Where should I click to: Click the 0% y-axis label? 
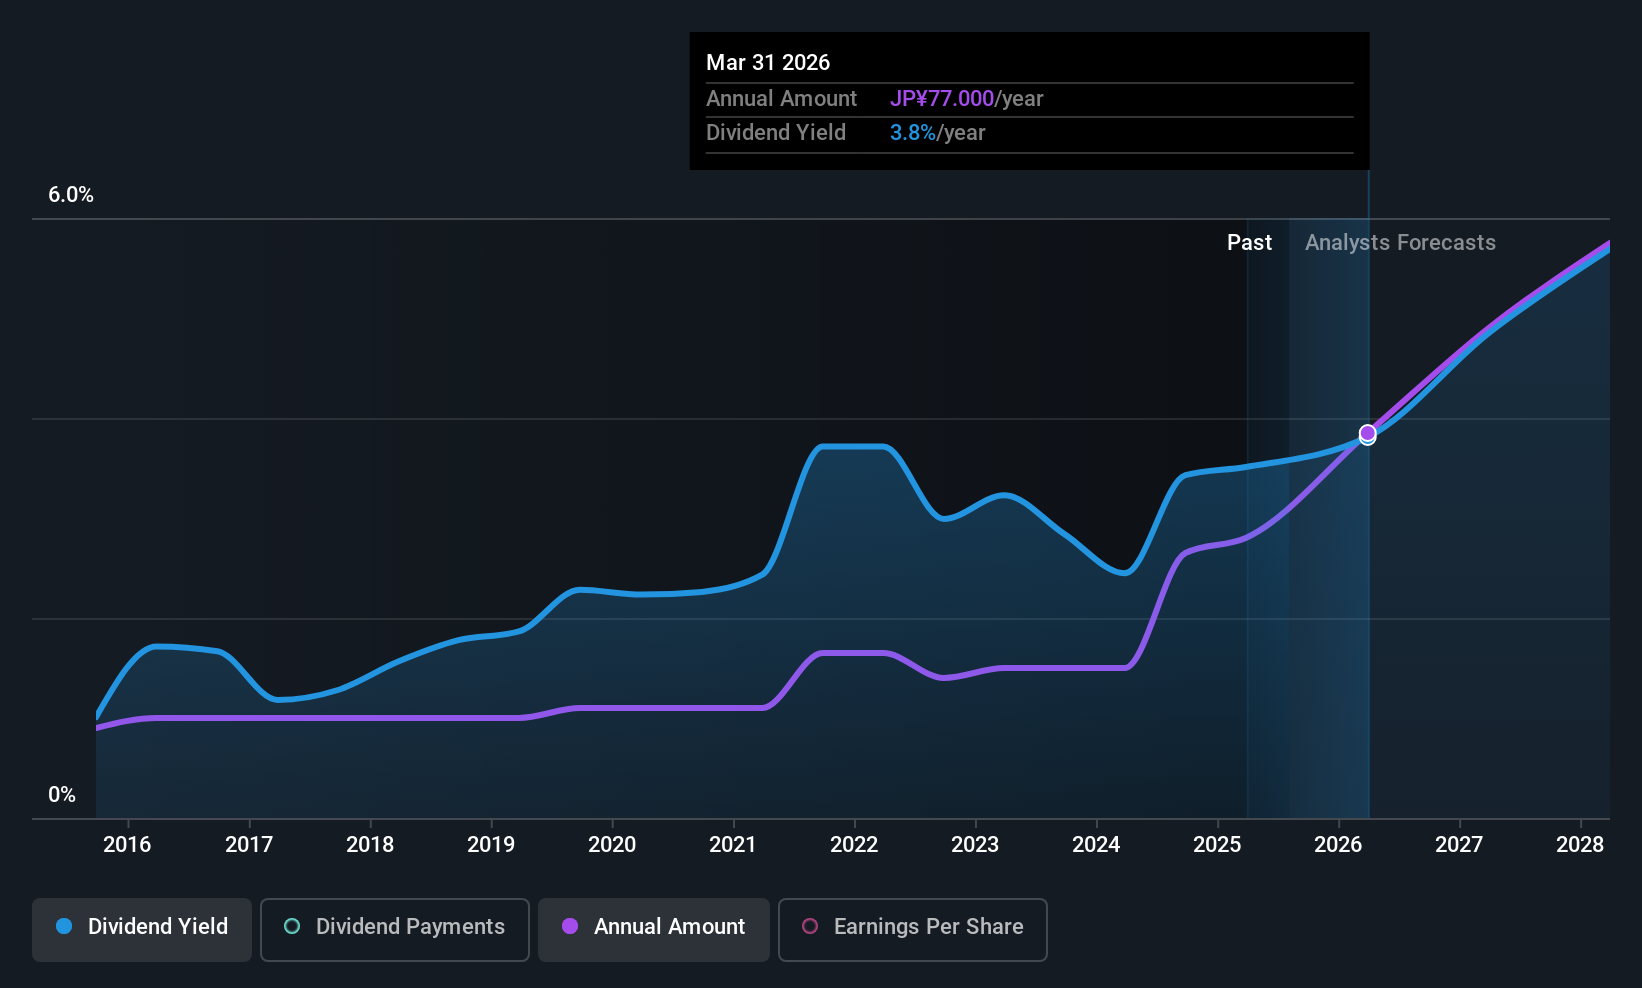(x=62, y=795)
